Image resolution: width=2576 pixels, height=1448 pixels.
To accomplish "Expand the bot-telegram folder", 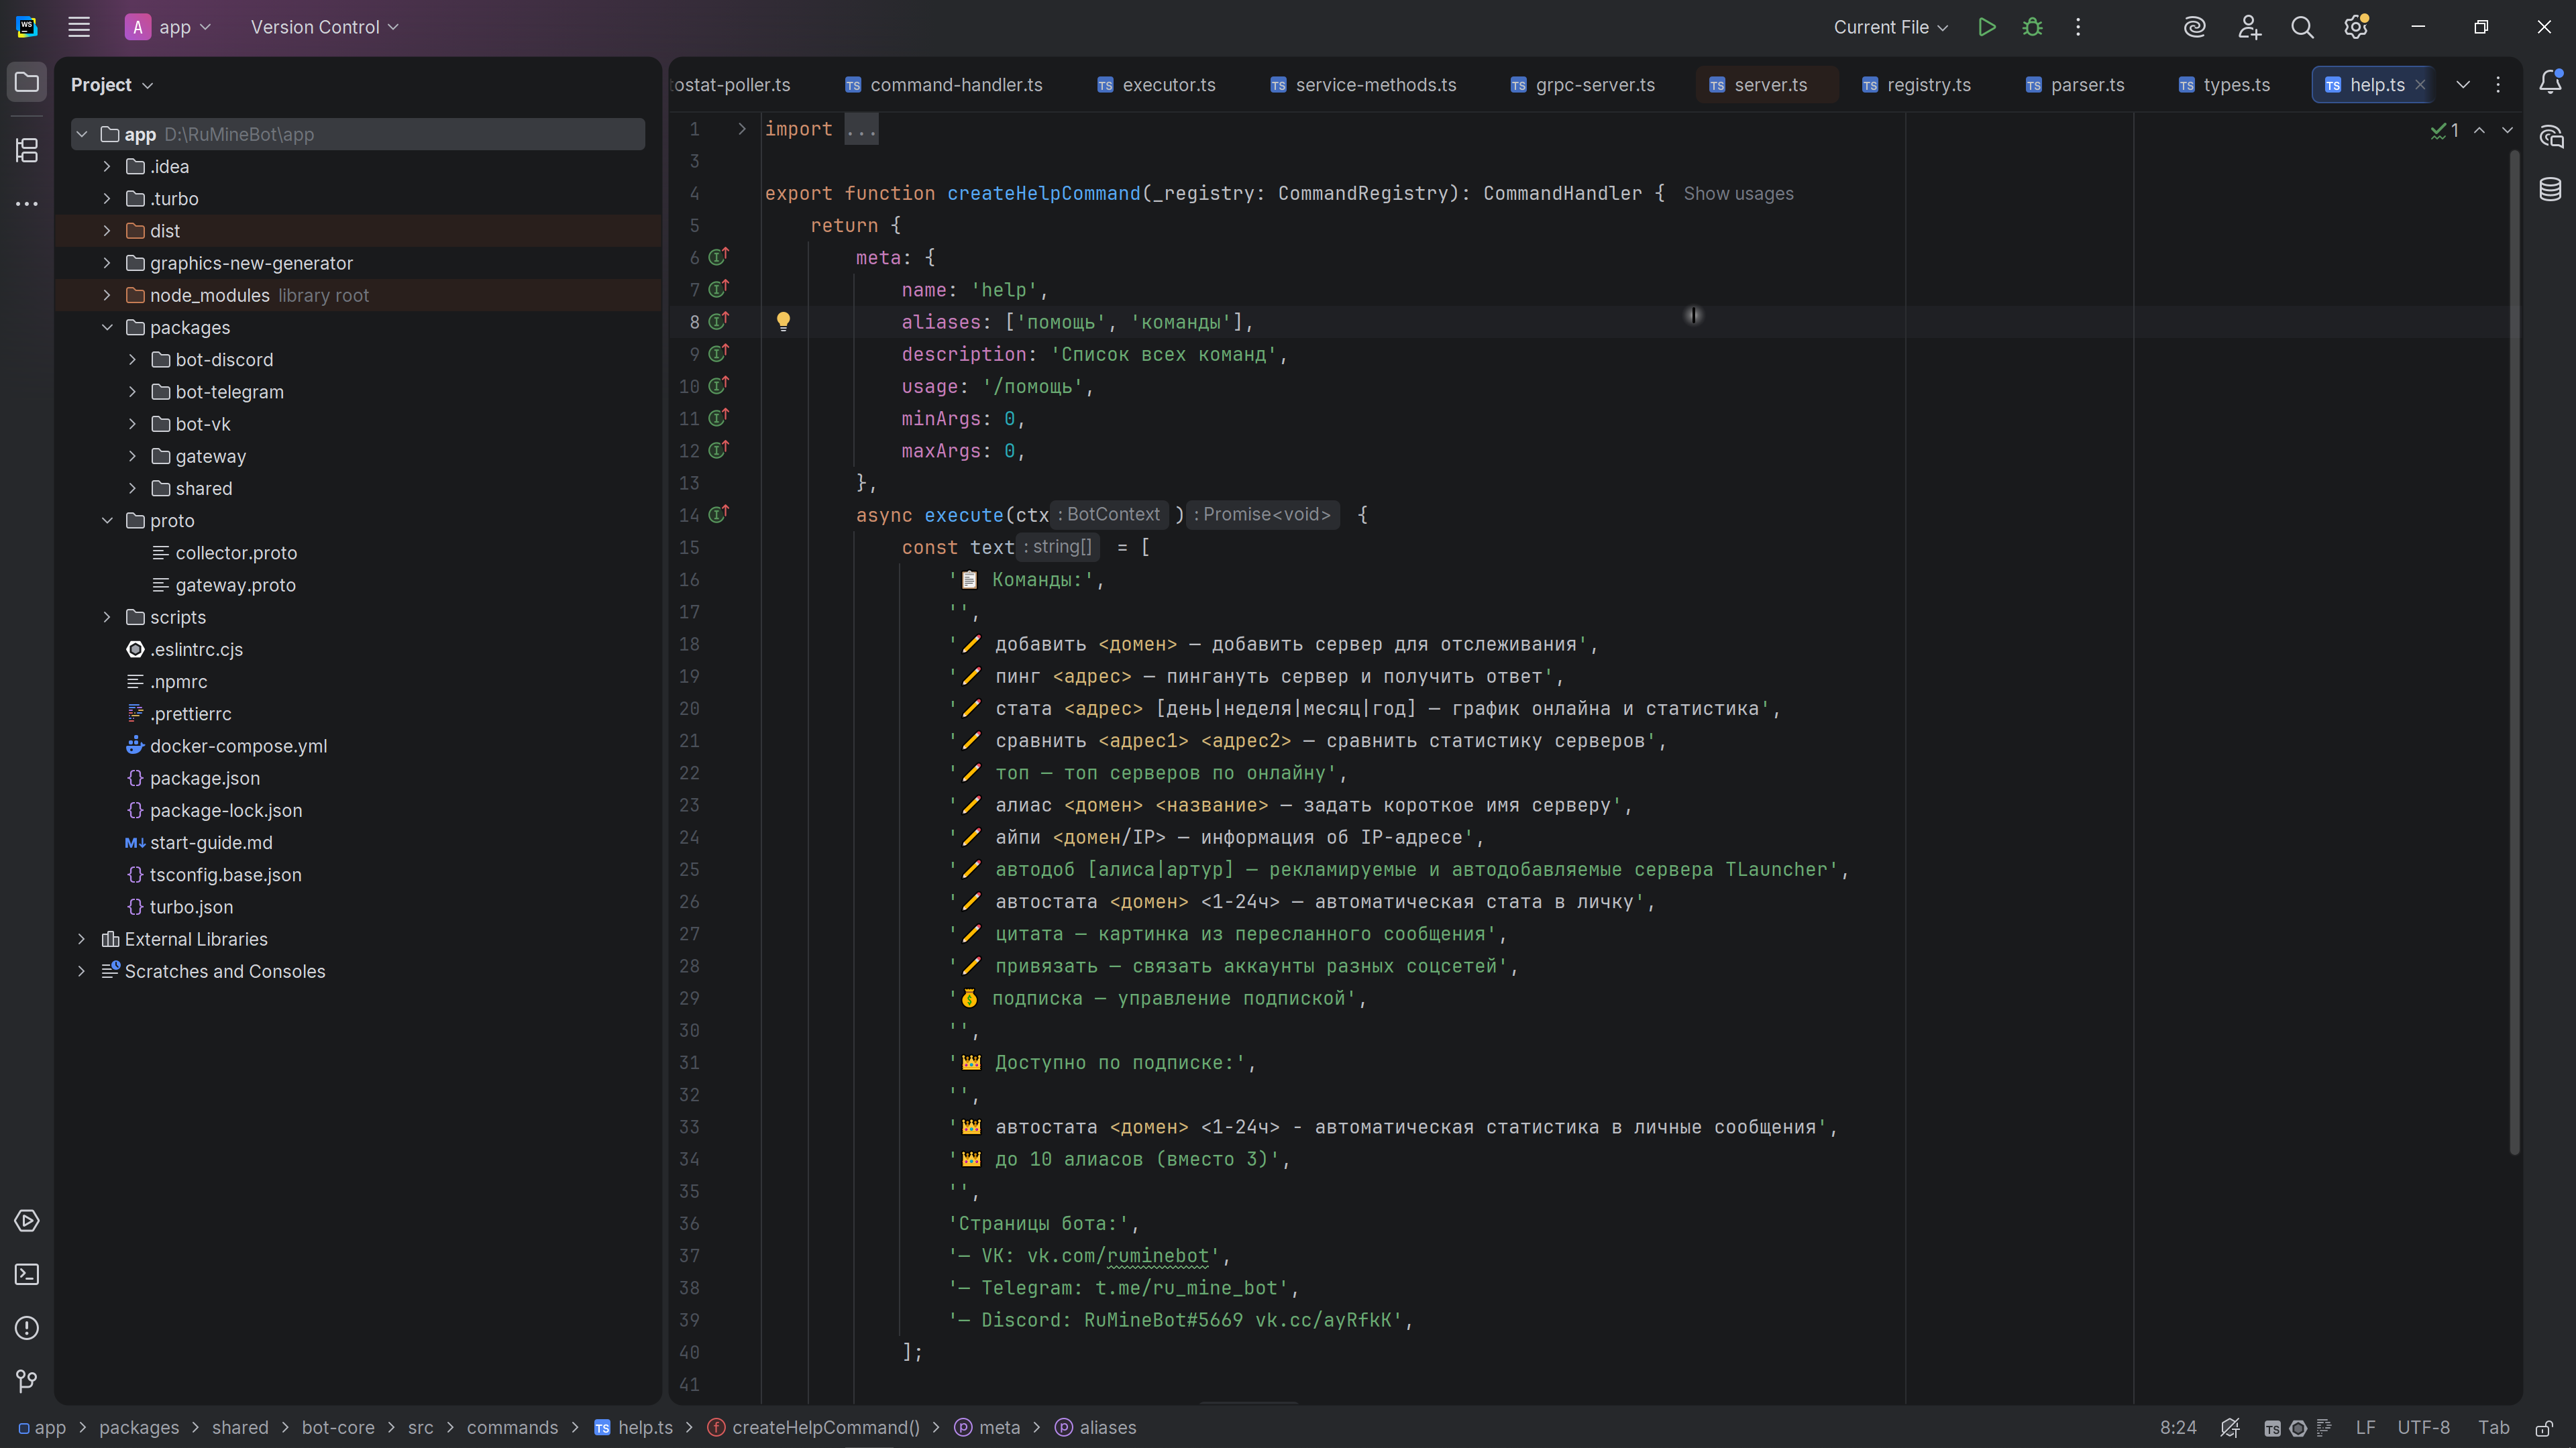I will [x=132, y=392].
